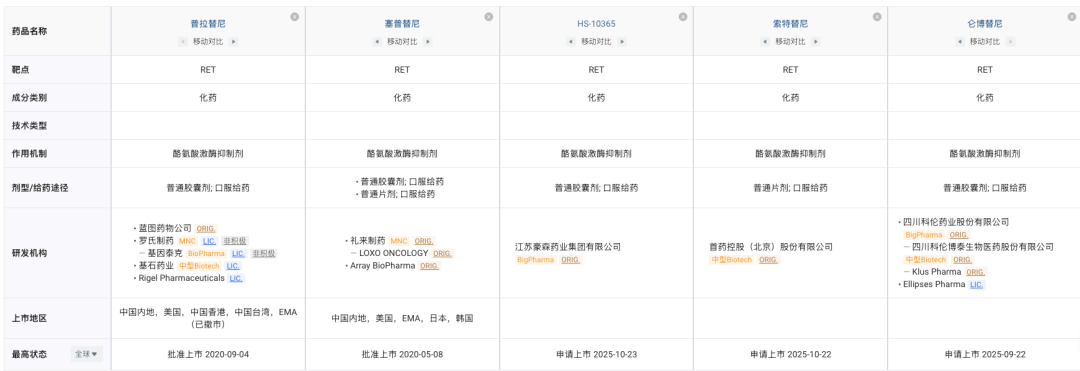Click the BigPharma tag under 江苏豪森药业集团有限公司

[x=535, y=259]
